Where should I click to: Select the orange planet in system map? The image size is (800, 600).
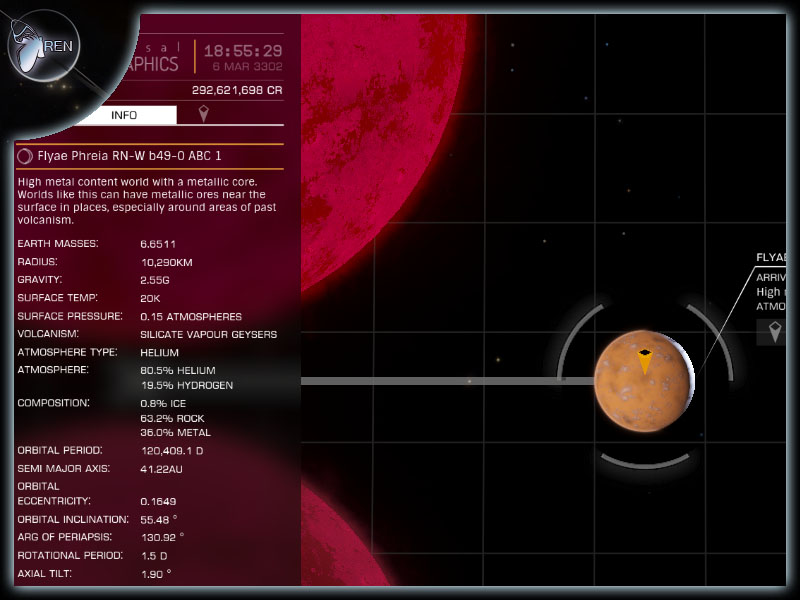pos(644,381)
